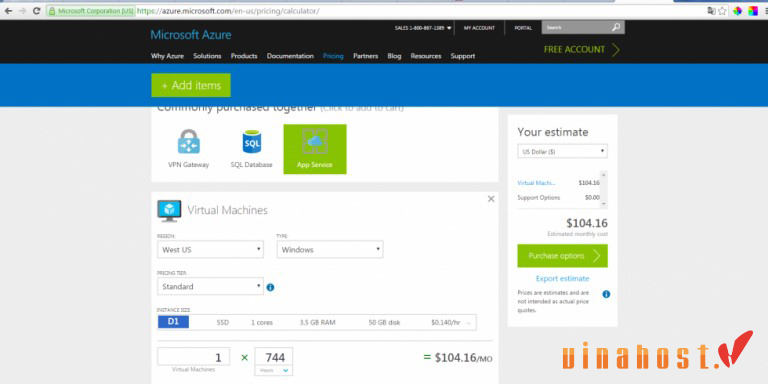Open the US Dollar currency dropdown
Viewport: 768px width, 384px height.
pyautogui.click(x=562, y=152)
